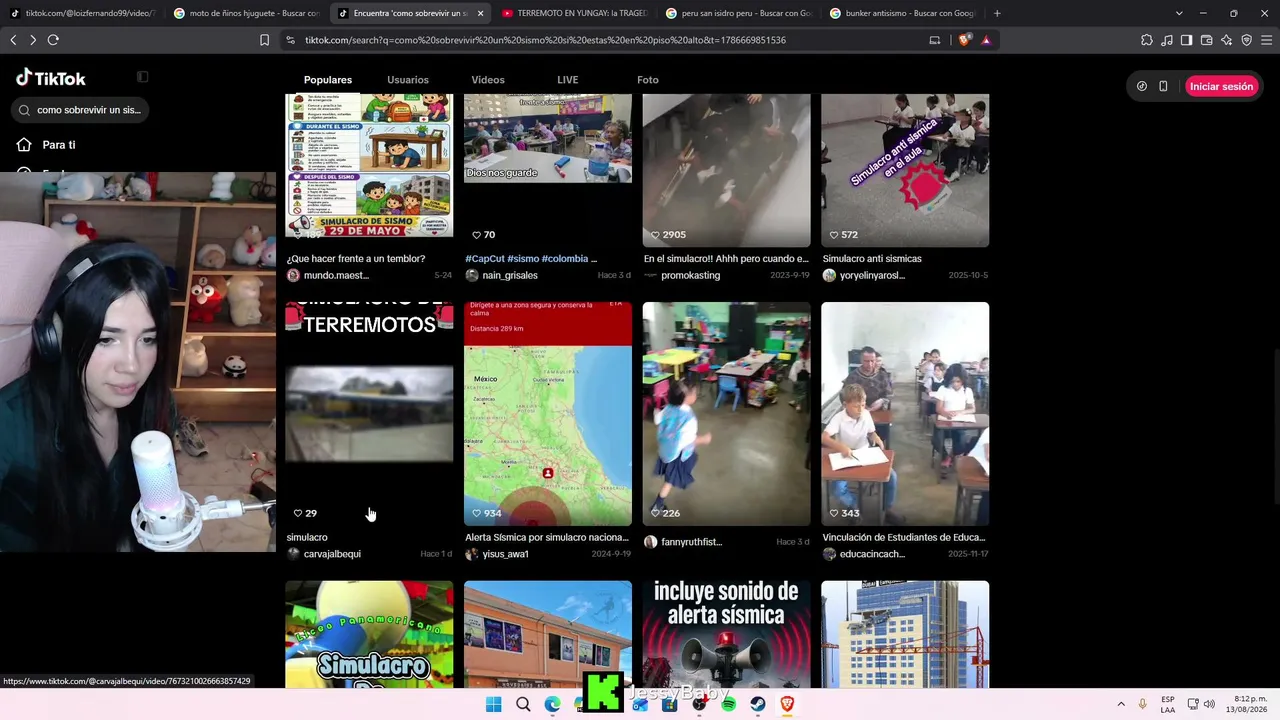
Task: Open the Mexico seismic alert map video thumbnail
Action: pyautogui.click(x=548, y=414)
